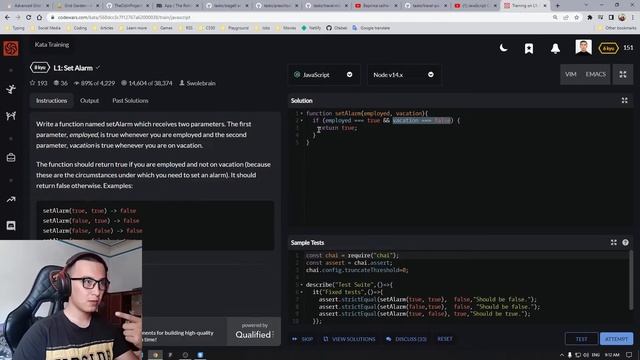Screen dimensions: 640x360
Task: Submit with the ATTEMPT button
Action: click(x=616, y=339)
